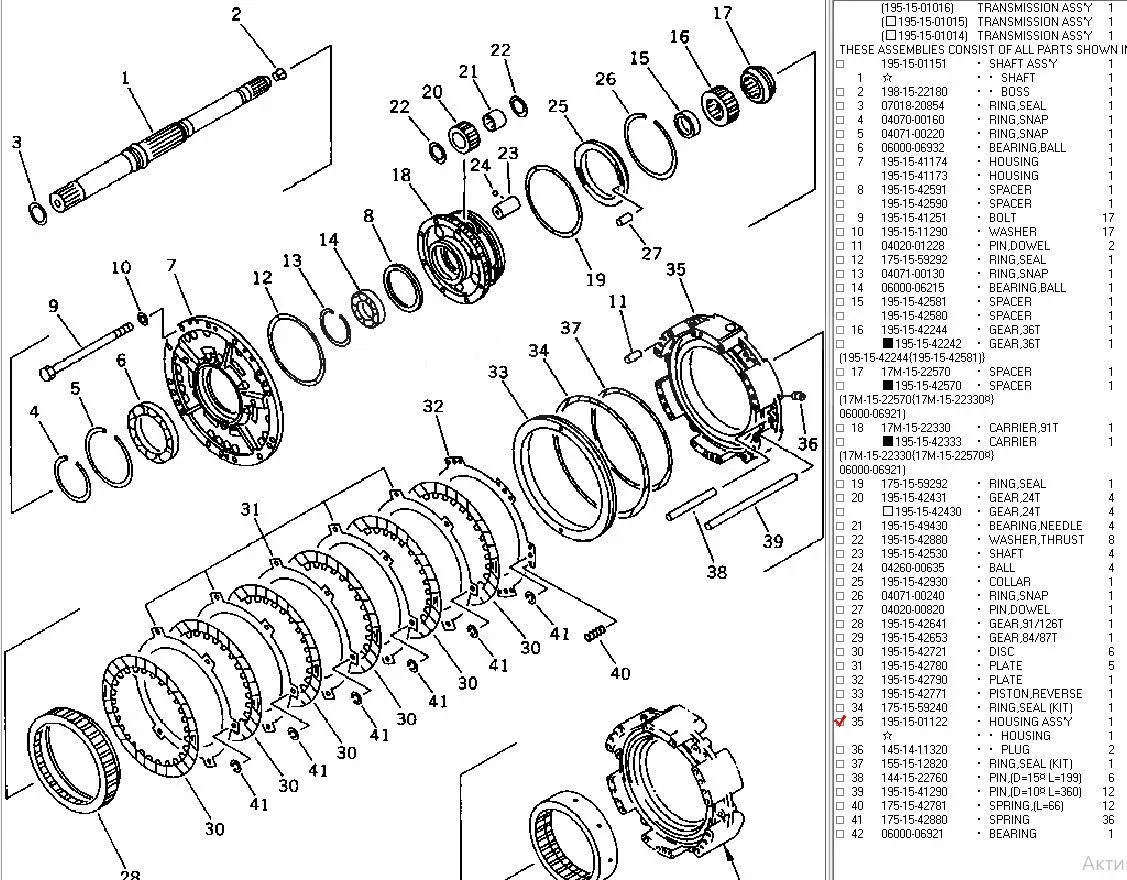The width and height of the screenshot is (1127, 880).
Task: Select callout number 7 in the diagram
Action: pyautogui.click(x=171, y=265)
